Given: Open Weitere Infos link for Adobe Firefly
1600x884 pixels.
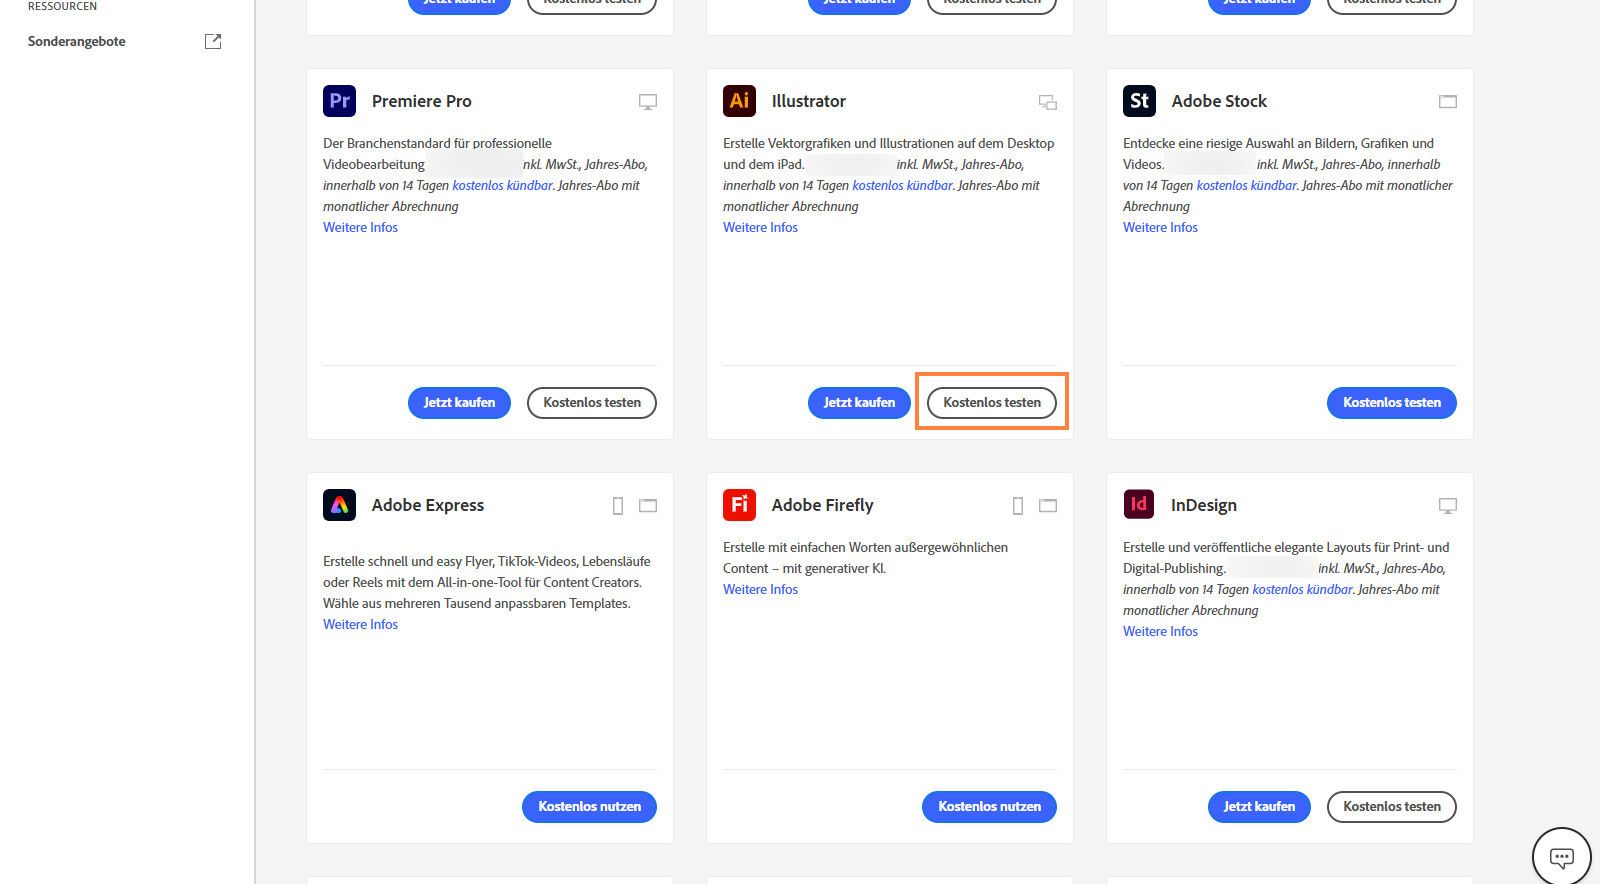Looking at the screenshot, I should [x=760, y=589].
